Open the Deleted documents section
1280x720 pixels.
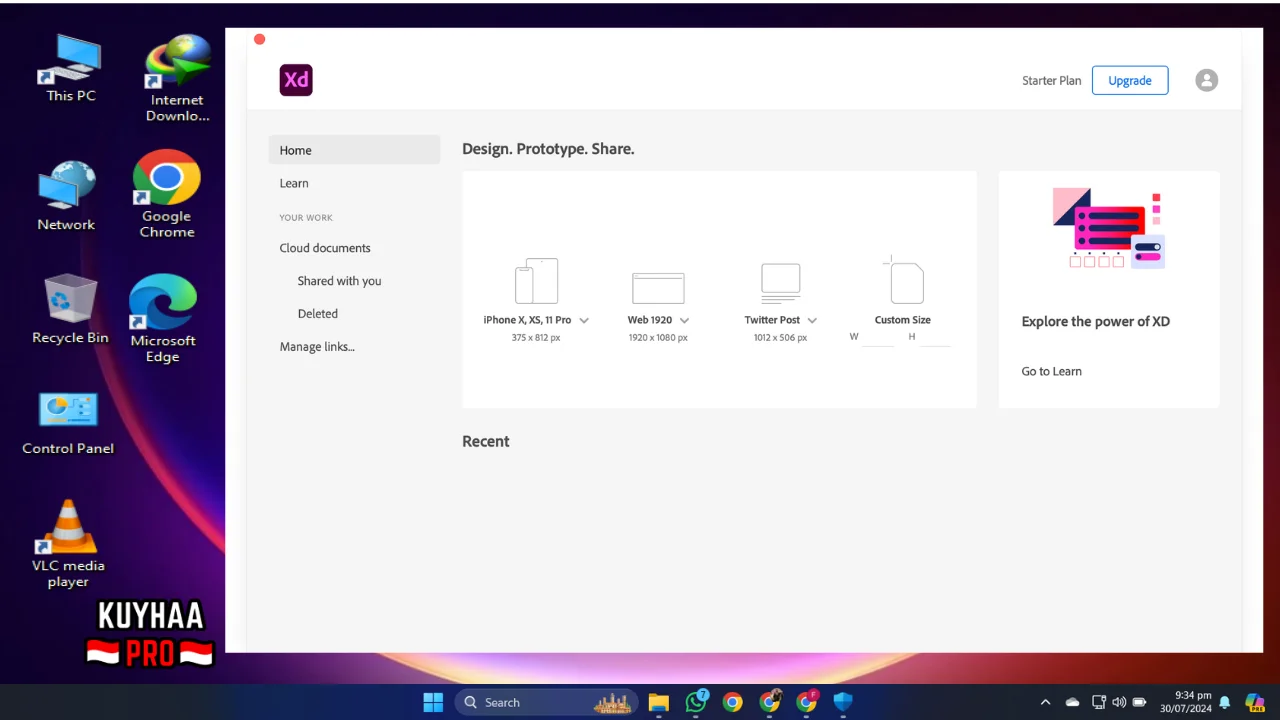(x=318, y=314)
